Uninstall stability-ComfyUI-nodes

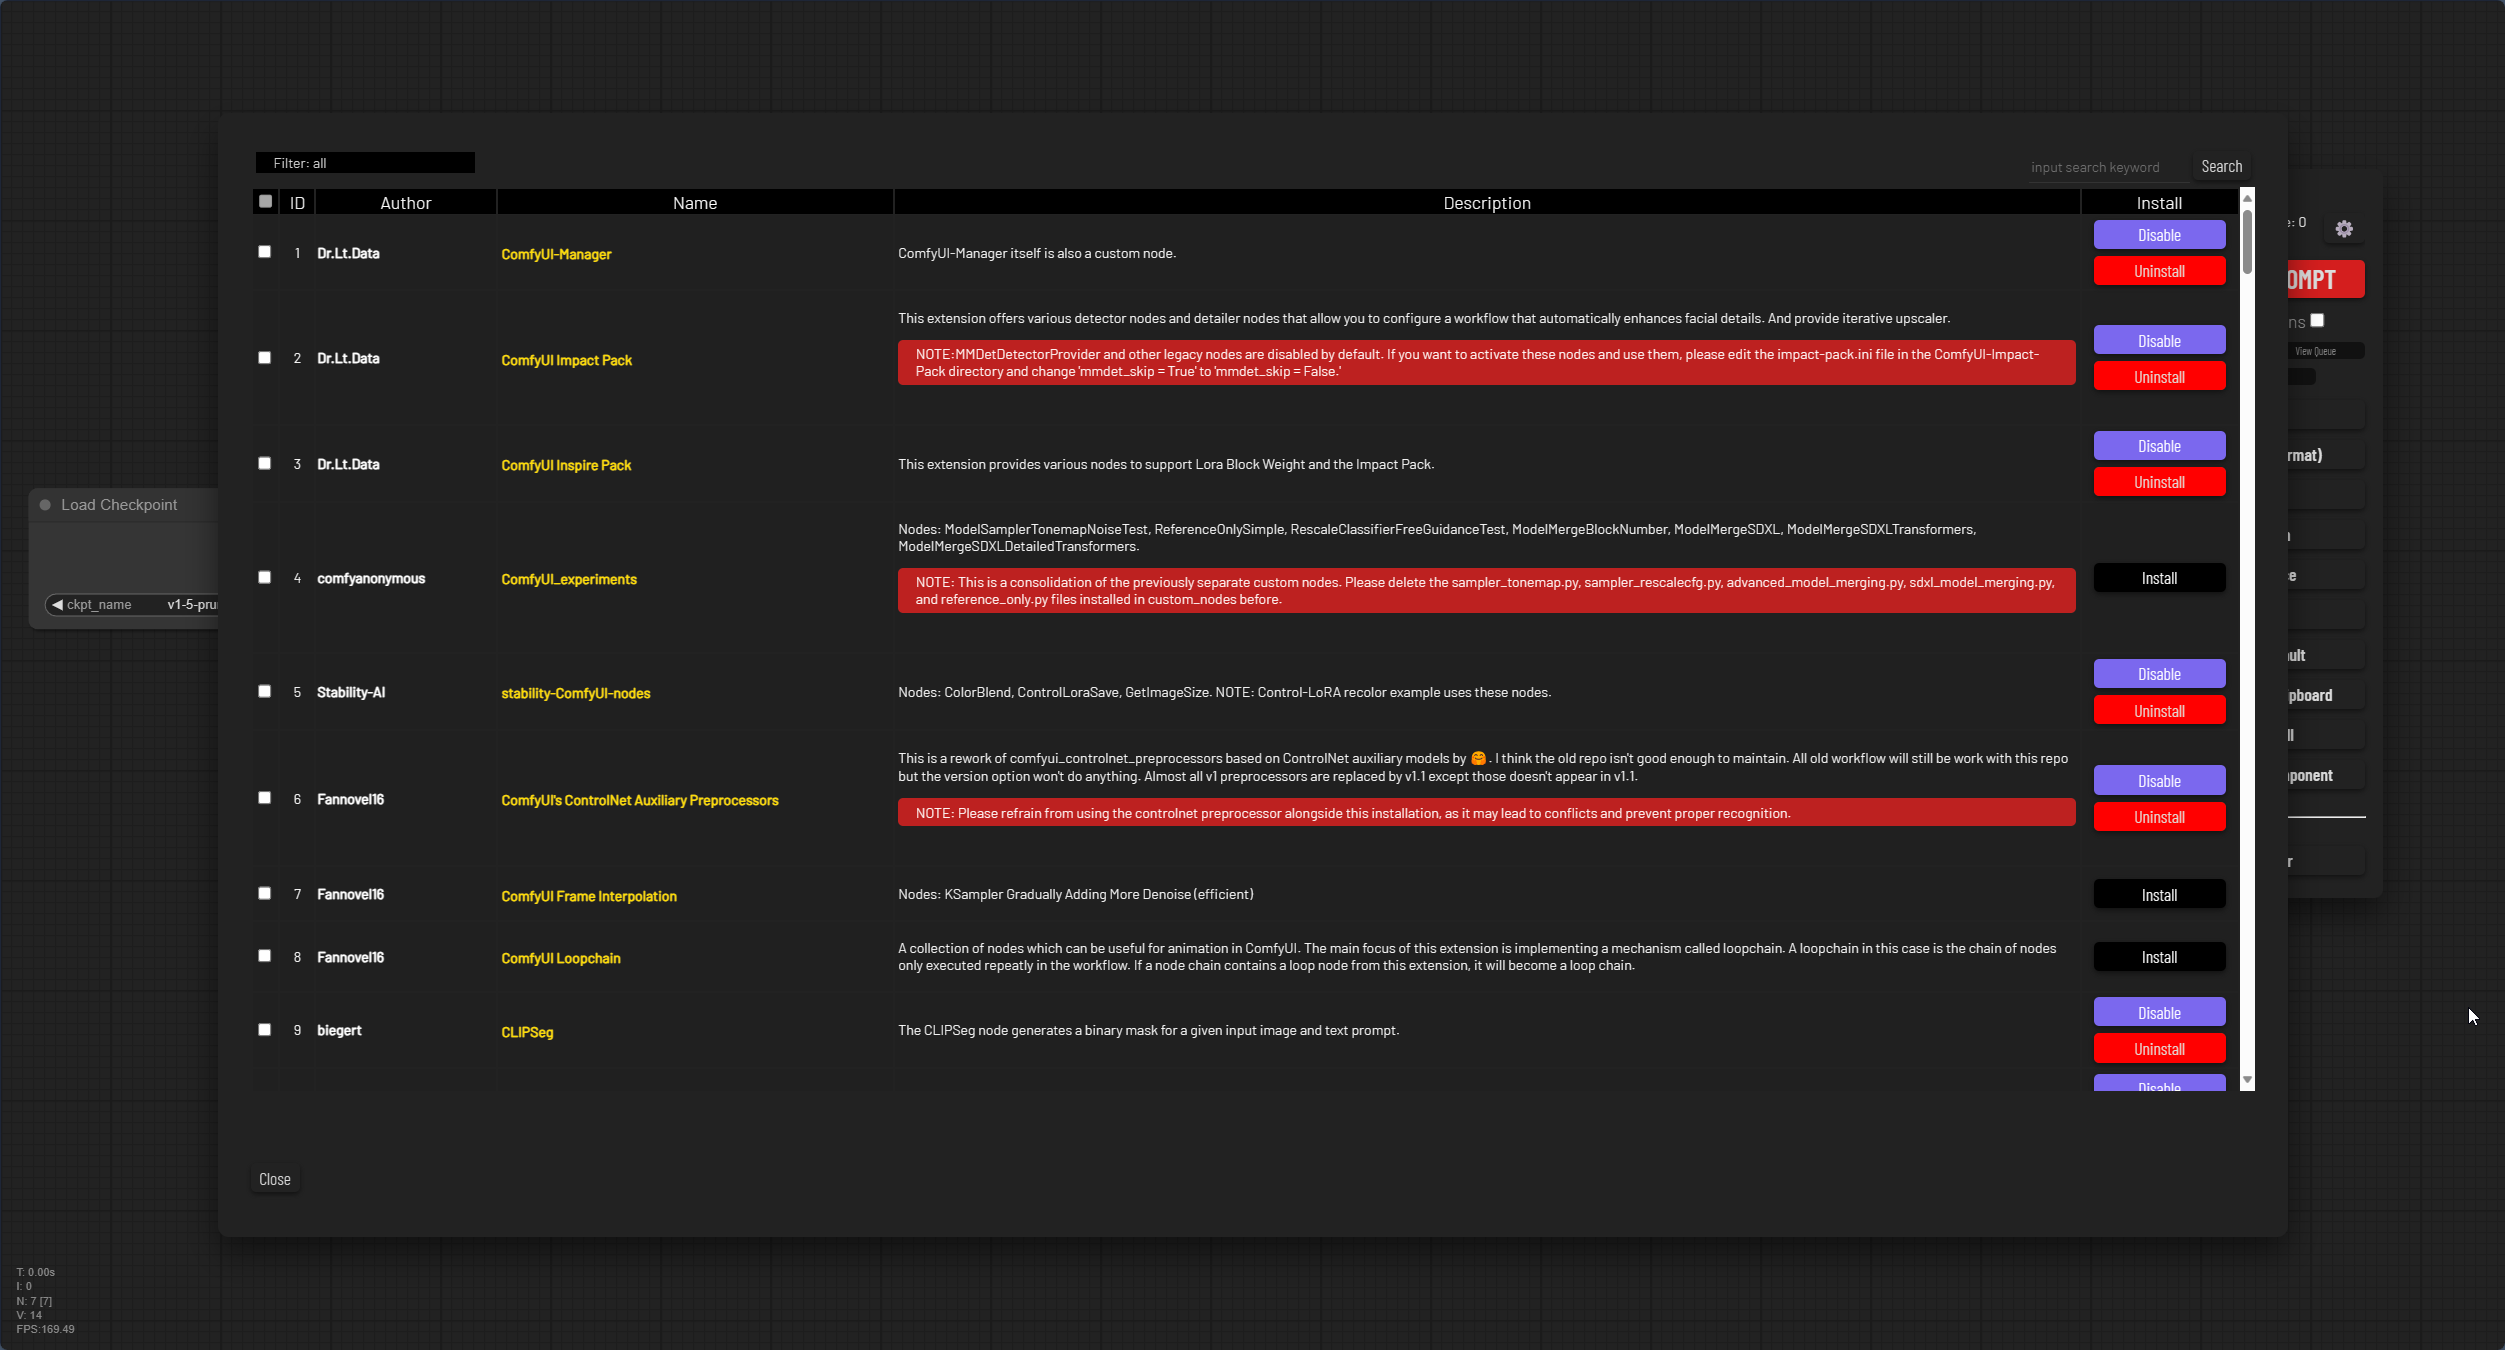tap(2159, 711)
